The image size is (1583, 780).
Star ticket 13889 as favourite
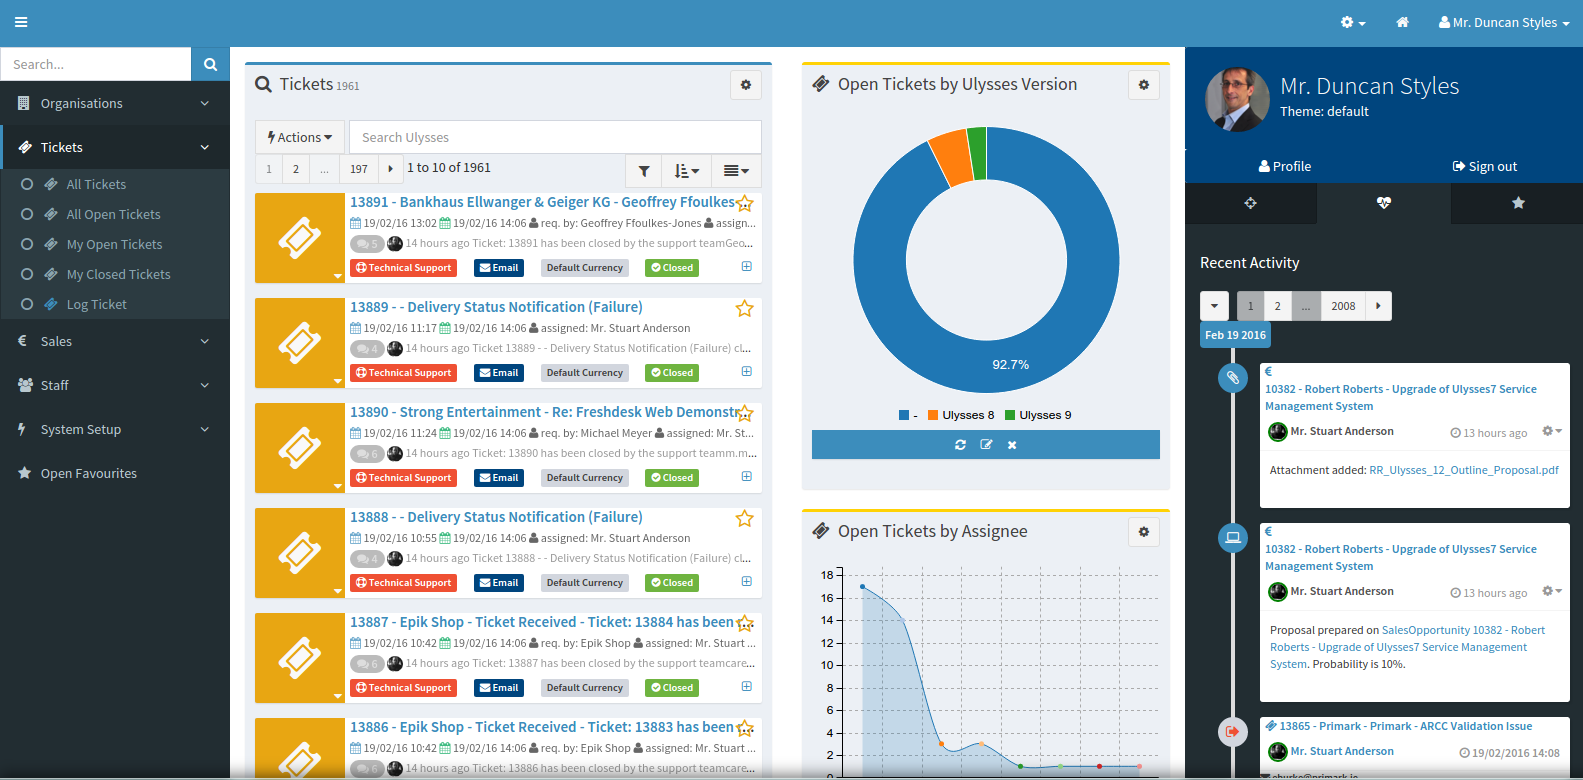(745, 309)
